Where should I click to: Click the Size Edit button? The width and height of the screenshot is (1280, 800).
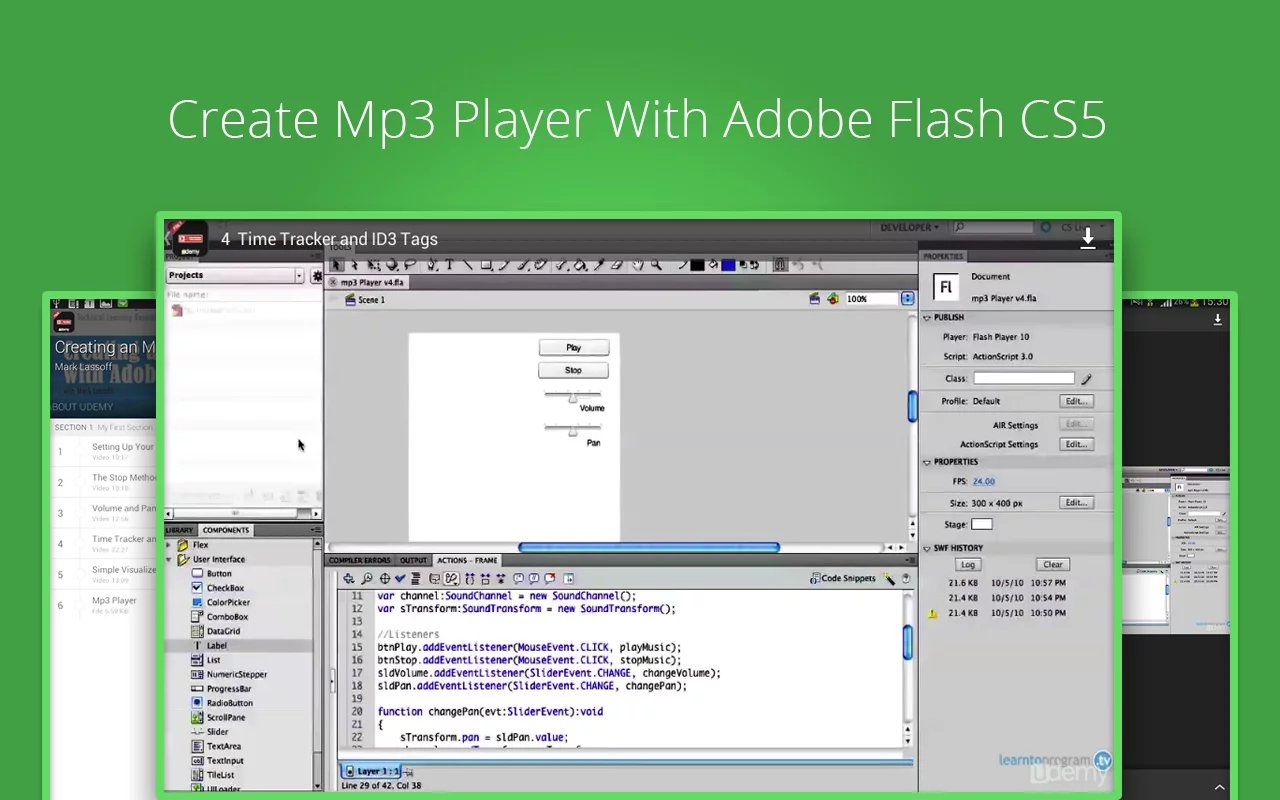[1076, 503]
